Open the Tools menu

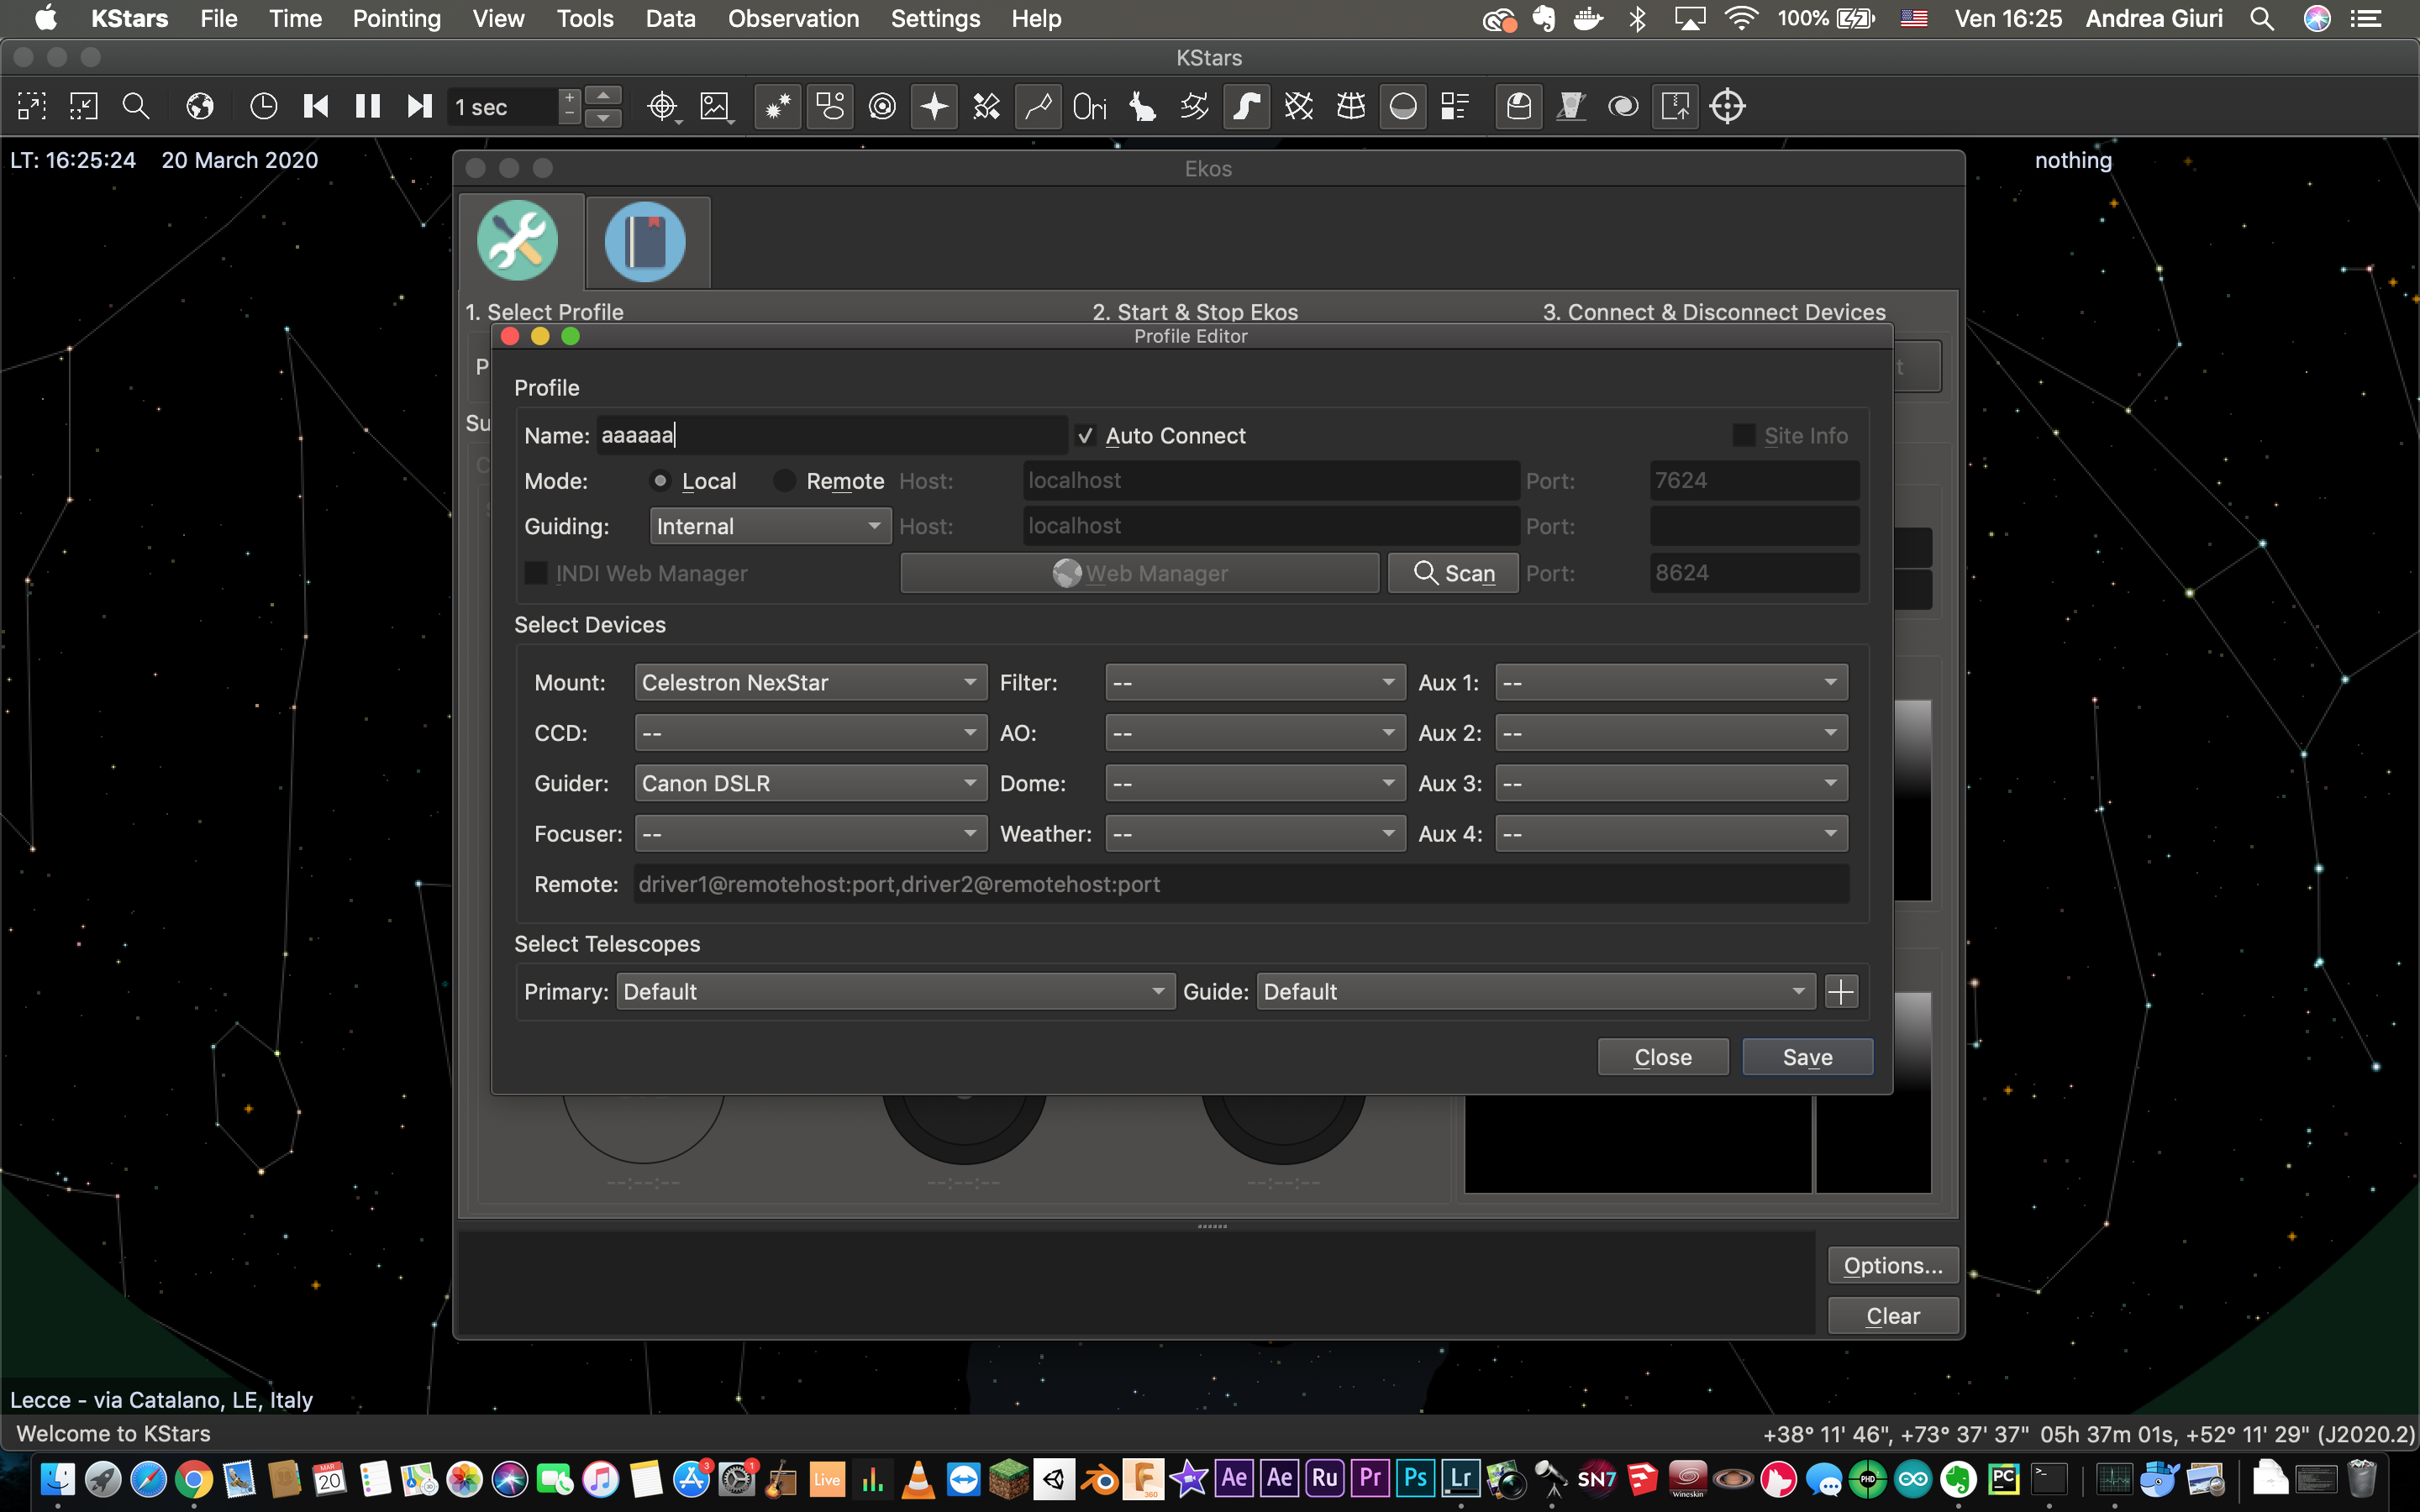(x=585, y=19)
